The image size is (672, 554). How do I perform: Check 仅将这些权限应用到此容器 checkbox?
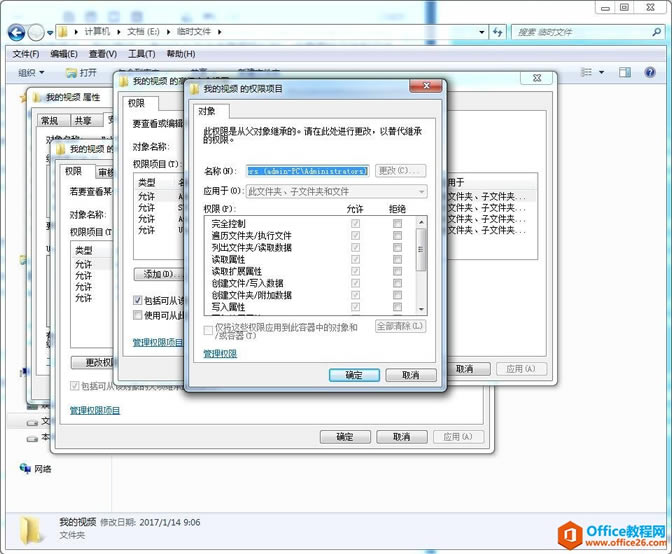[208, 330]
